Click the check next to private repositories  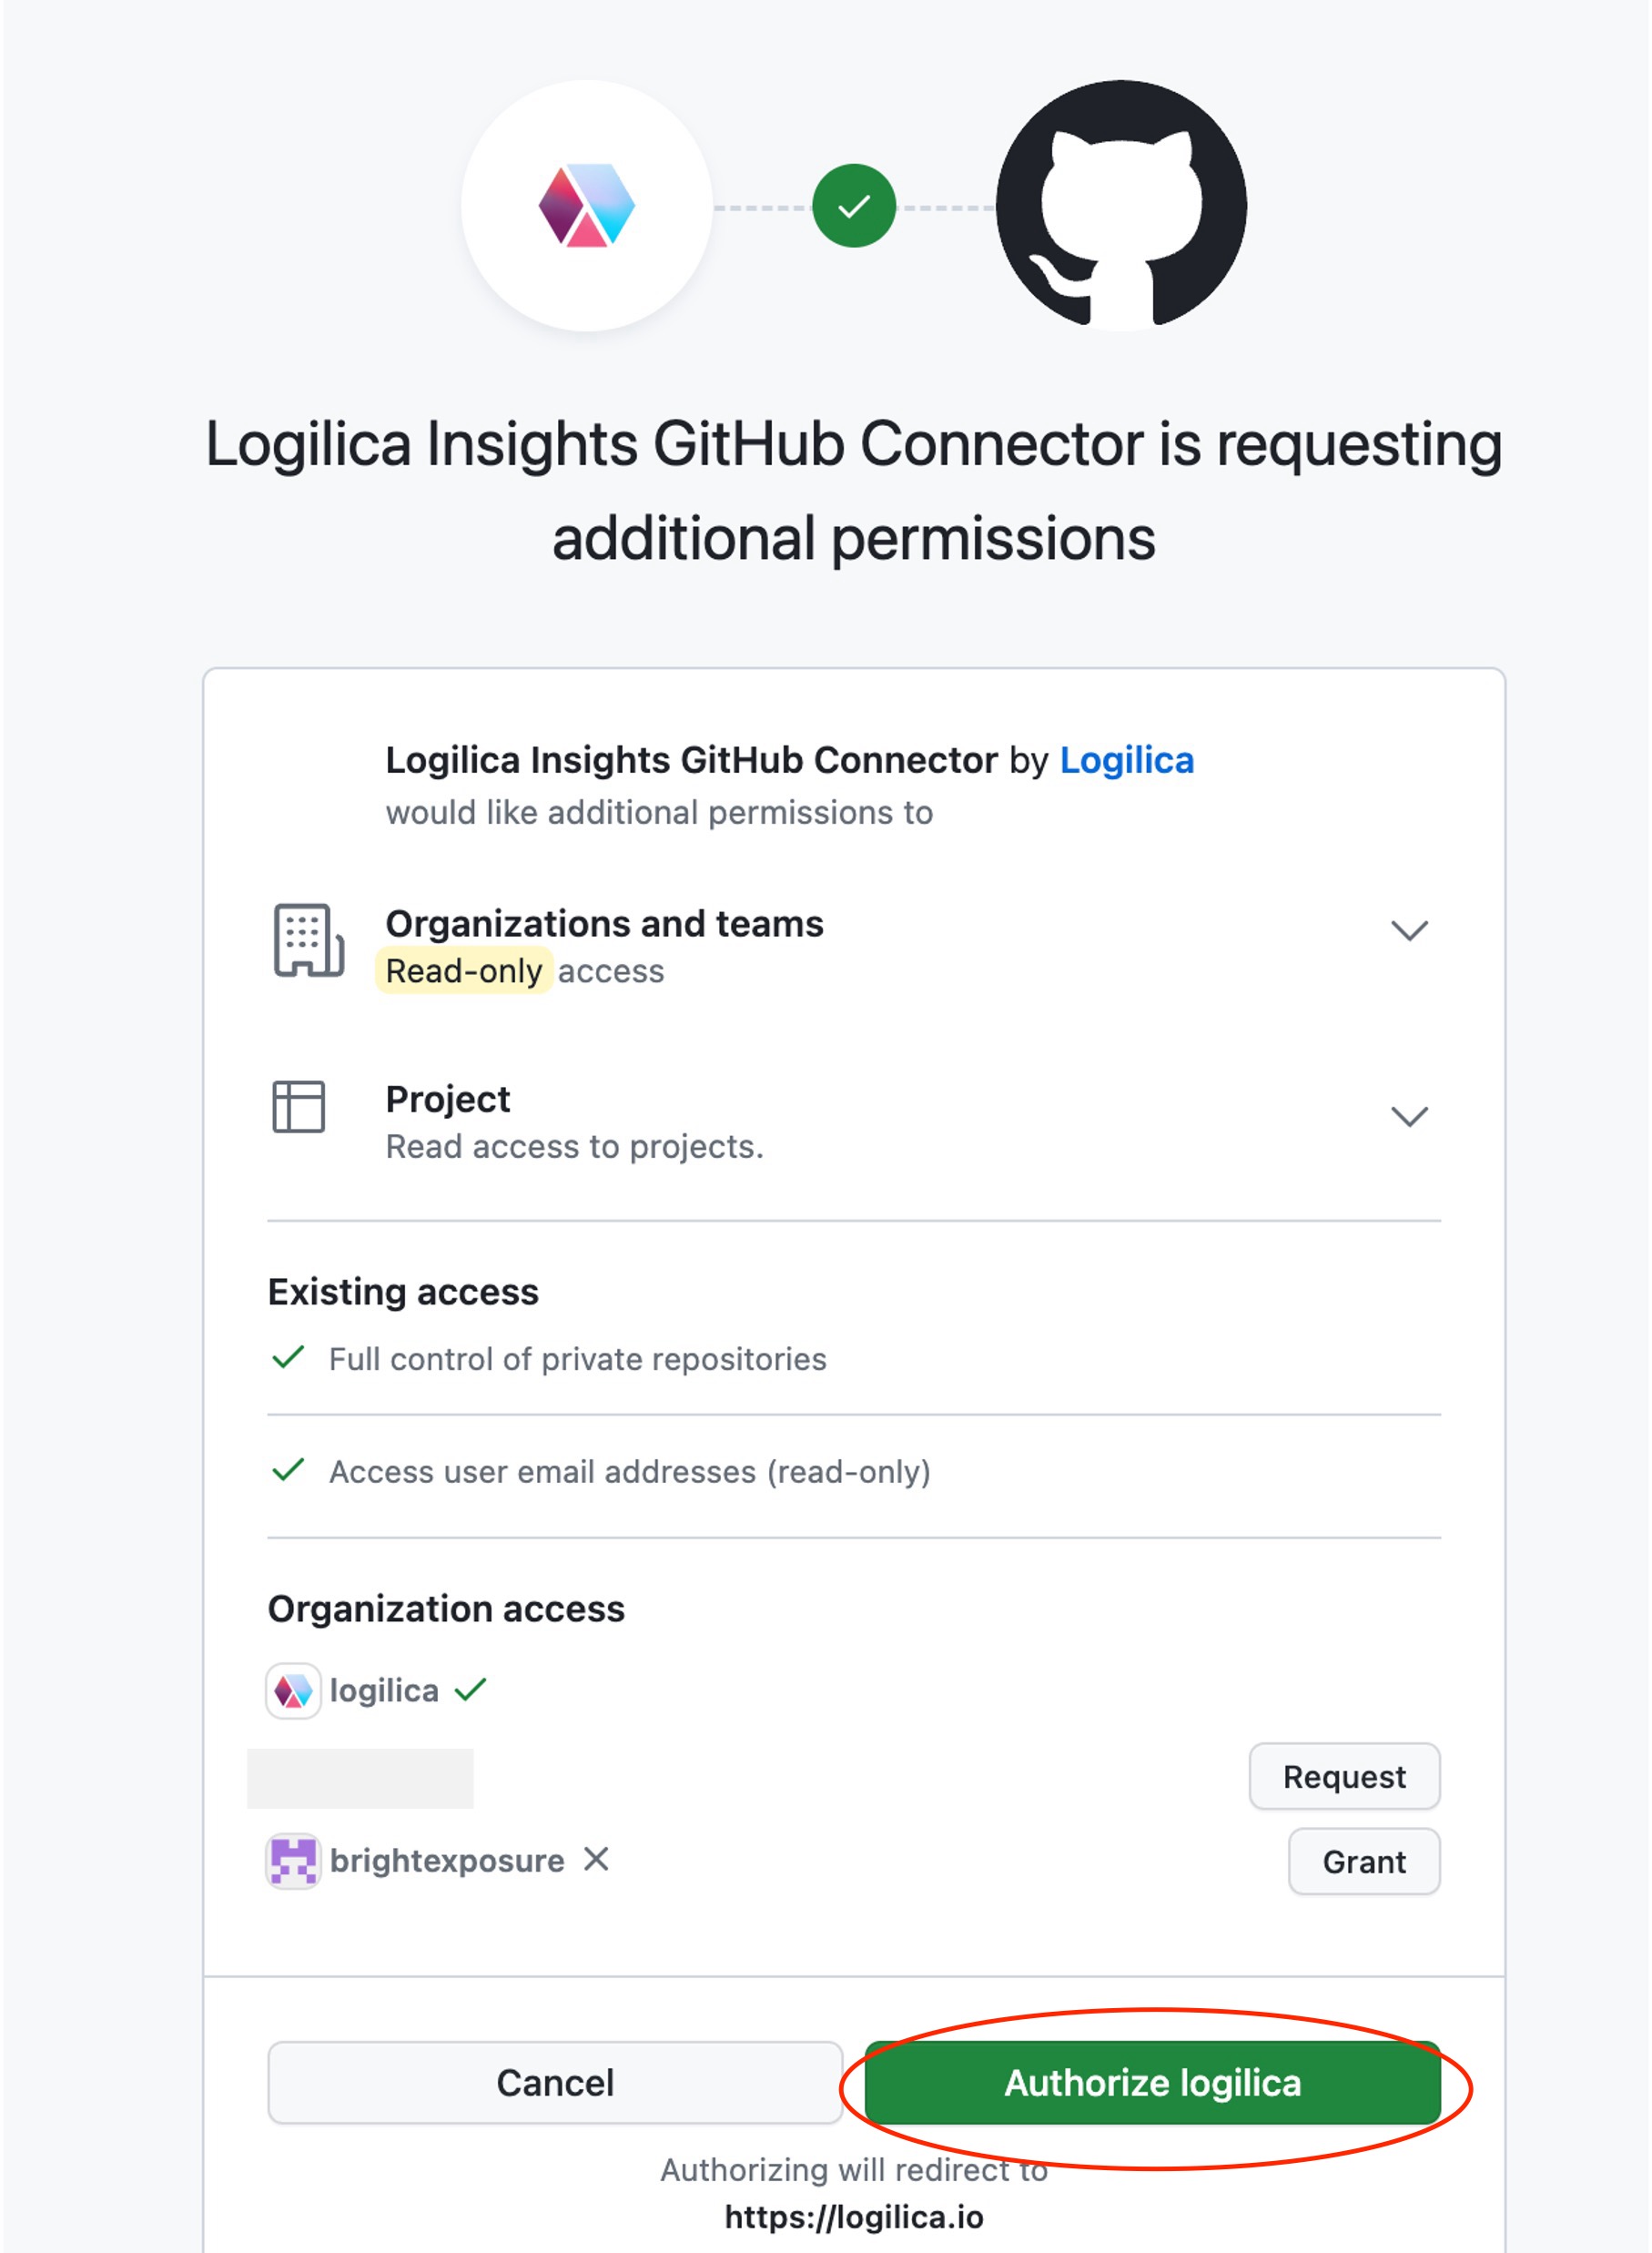coord(288,1357)
